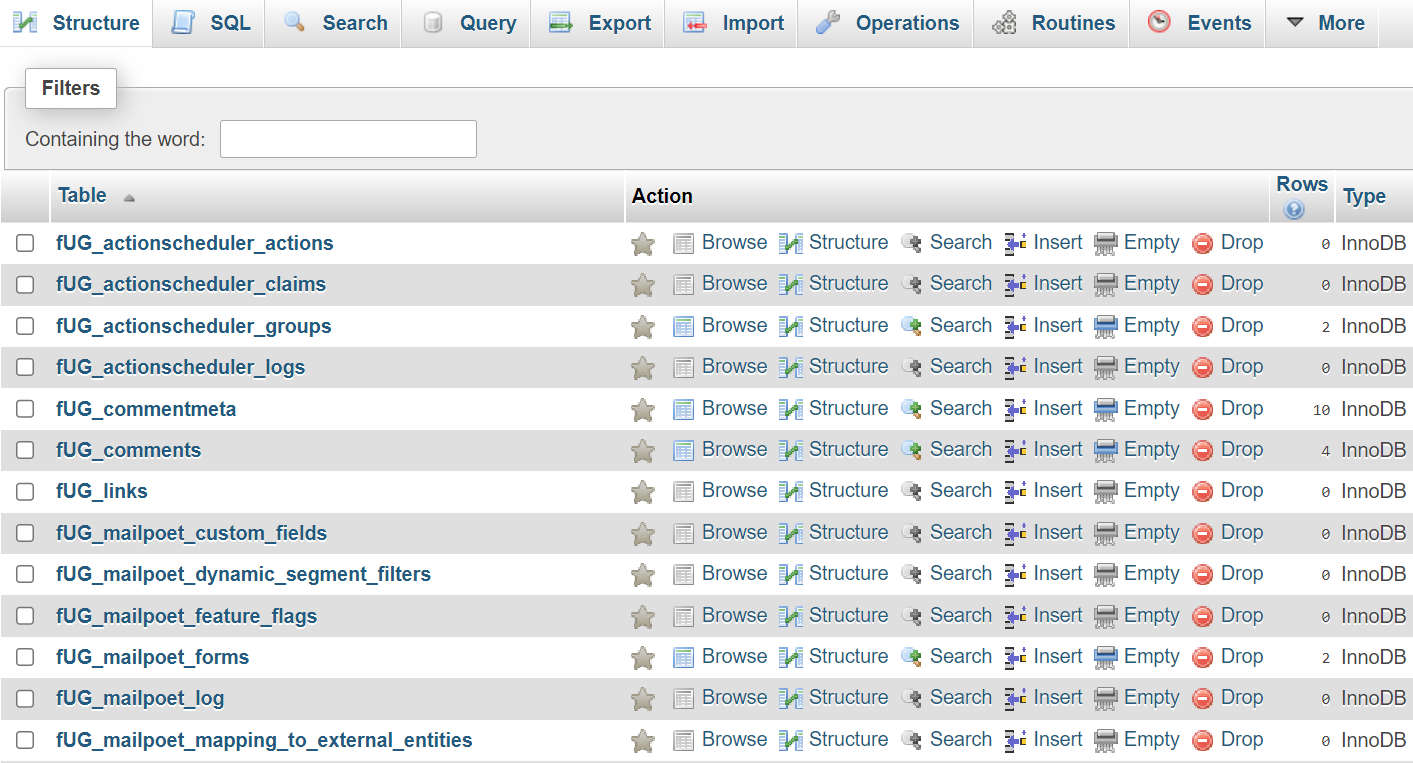1413x763 pixels.
Task: Collapse the Filters panel header
Action: point(70,88)
